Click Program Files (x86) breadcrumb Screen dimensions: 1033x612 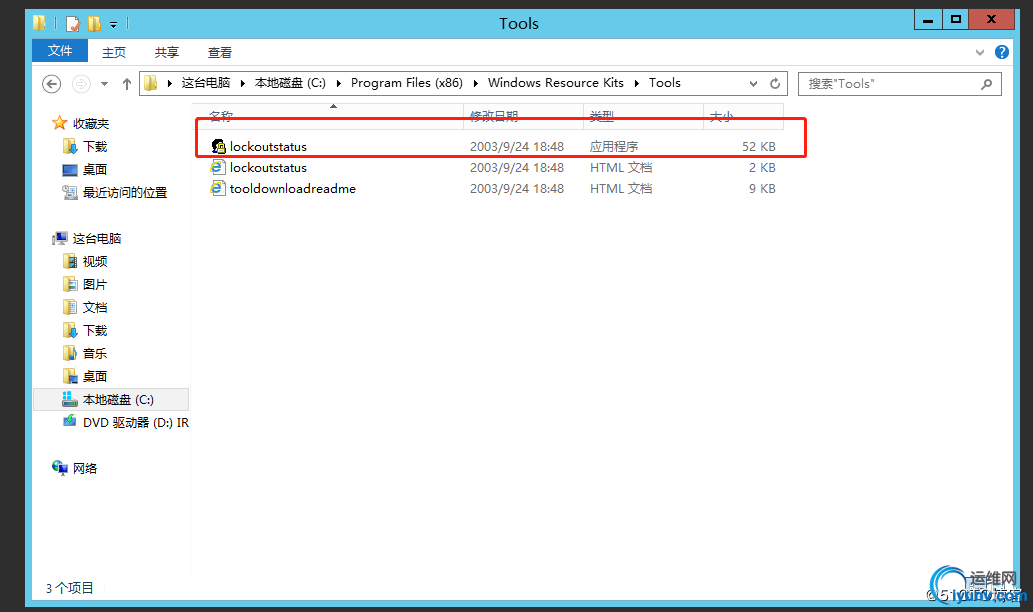coord(406,82)
